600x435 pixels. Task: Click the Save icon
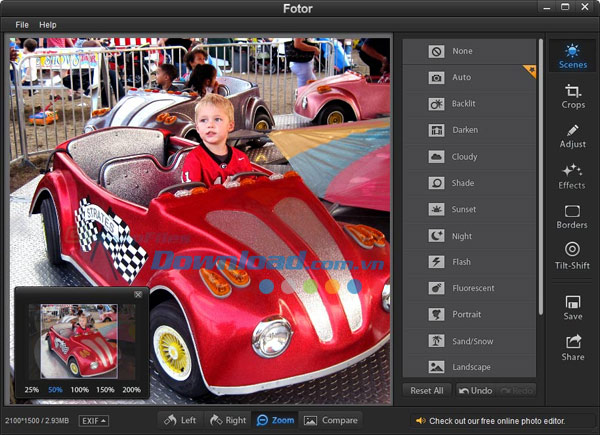point(573,307)
